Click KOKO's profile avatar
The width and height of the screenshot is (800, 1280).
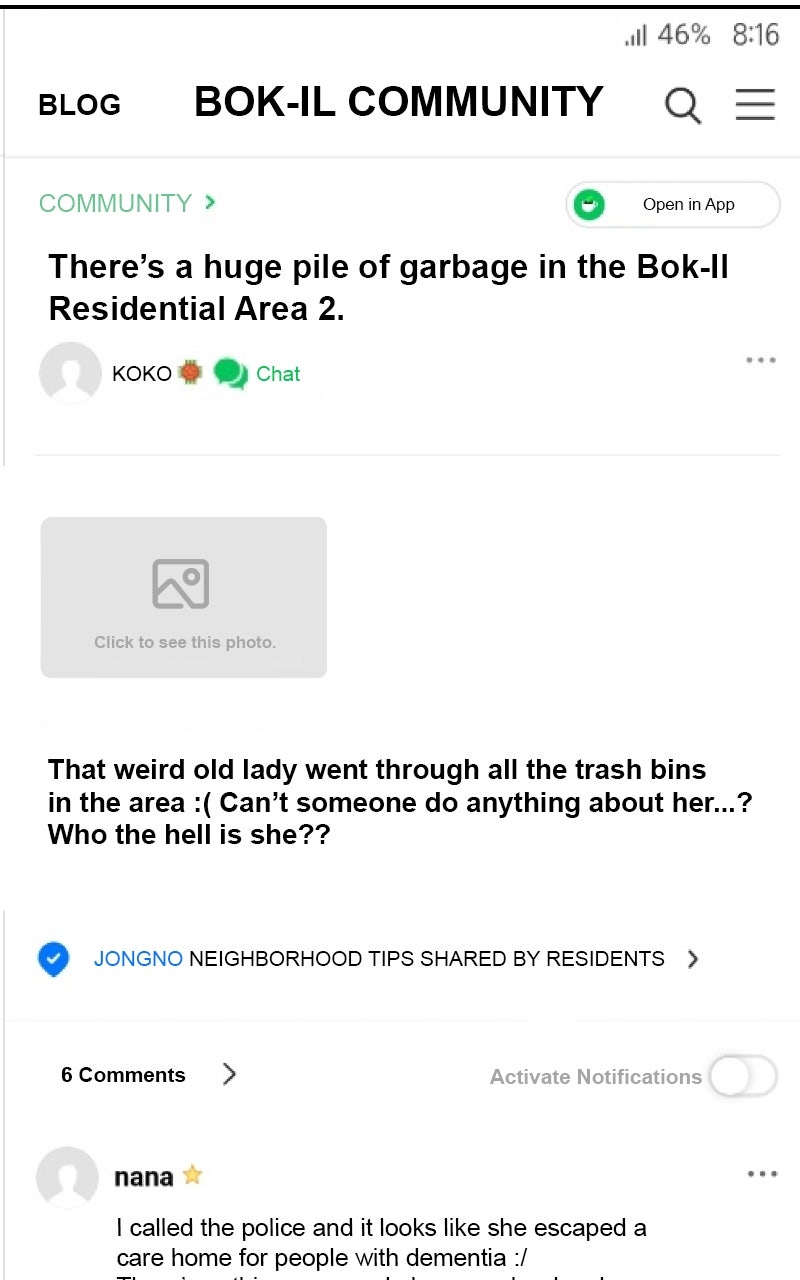[70, 373]
